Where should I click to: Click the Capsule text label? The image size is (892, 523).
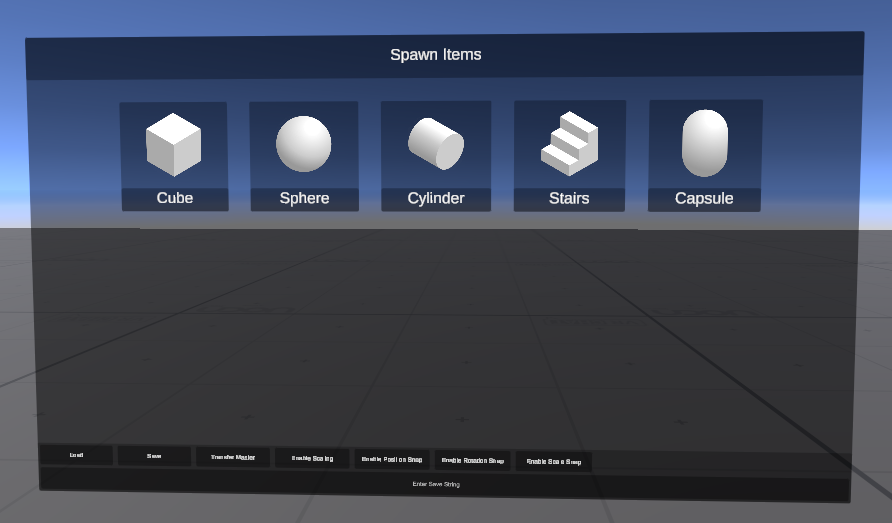[x=704, y=198]
